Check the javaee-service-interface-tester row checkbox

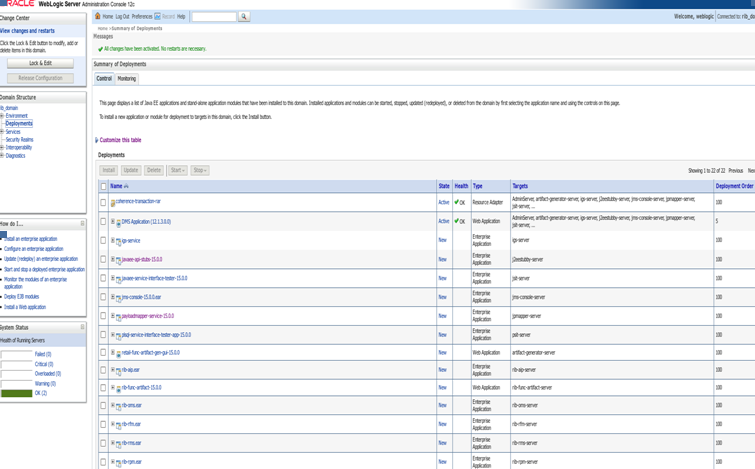[x=103, y=278]
